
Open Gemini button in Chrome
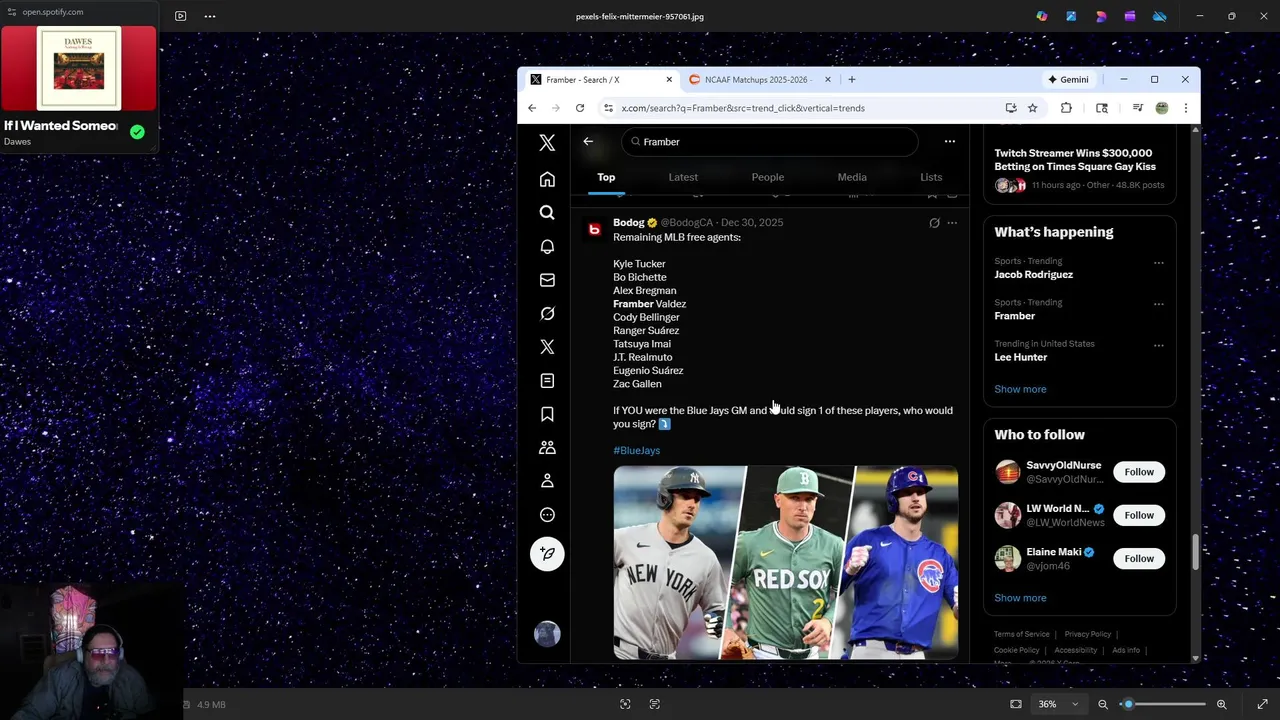pyautogui.click(x=1068, y=80)
